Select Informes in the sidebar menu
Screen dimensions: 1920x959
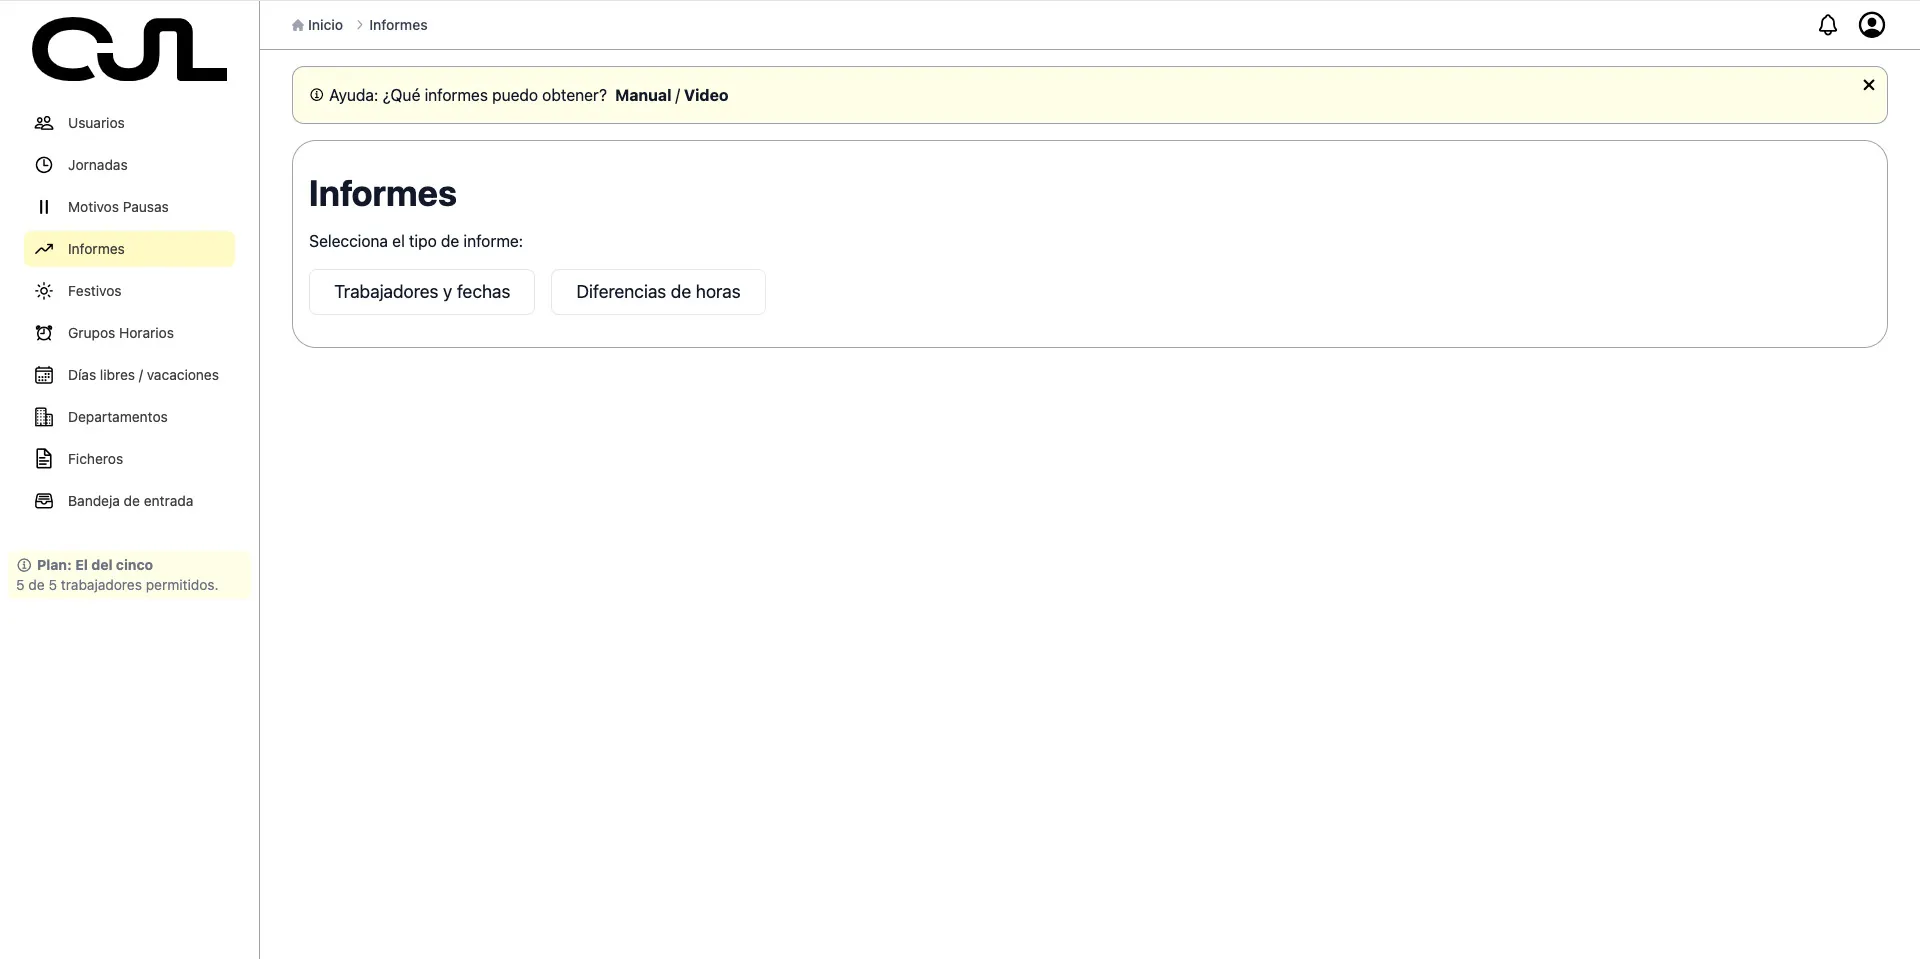[x=96, y=249]
